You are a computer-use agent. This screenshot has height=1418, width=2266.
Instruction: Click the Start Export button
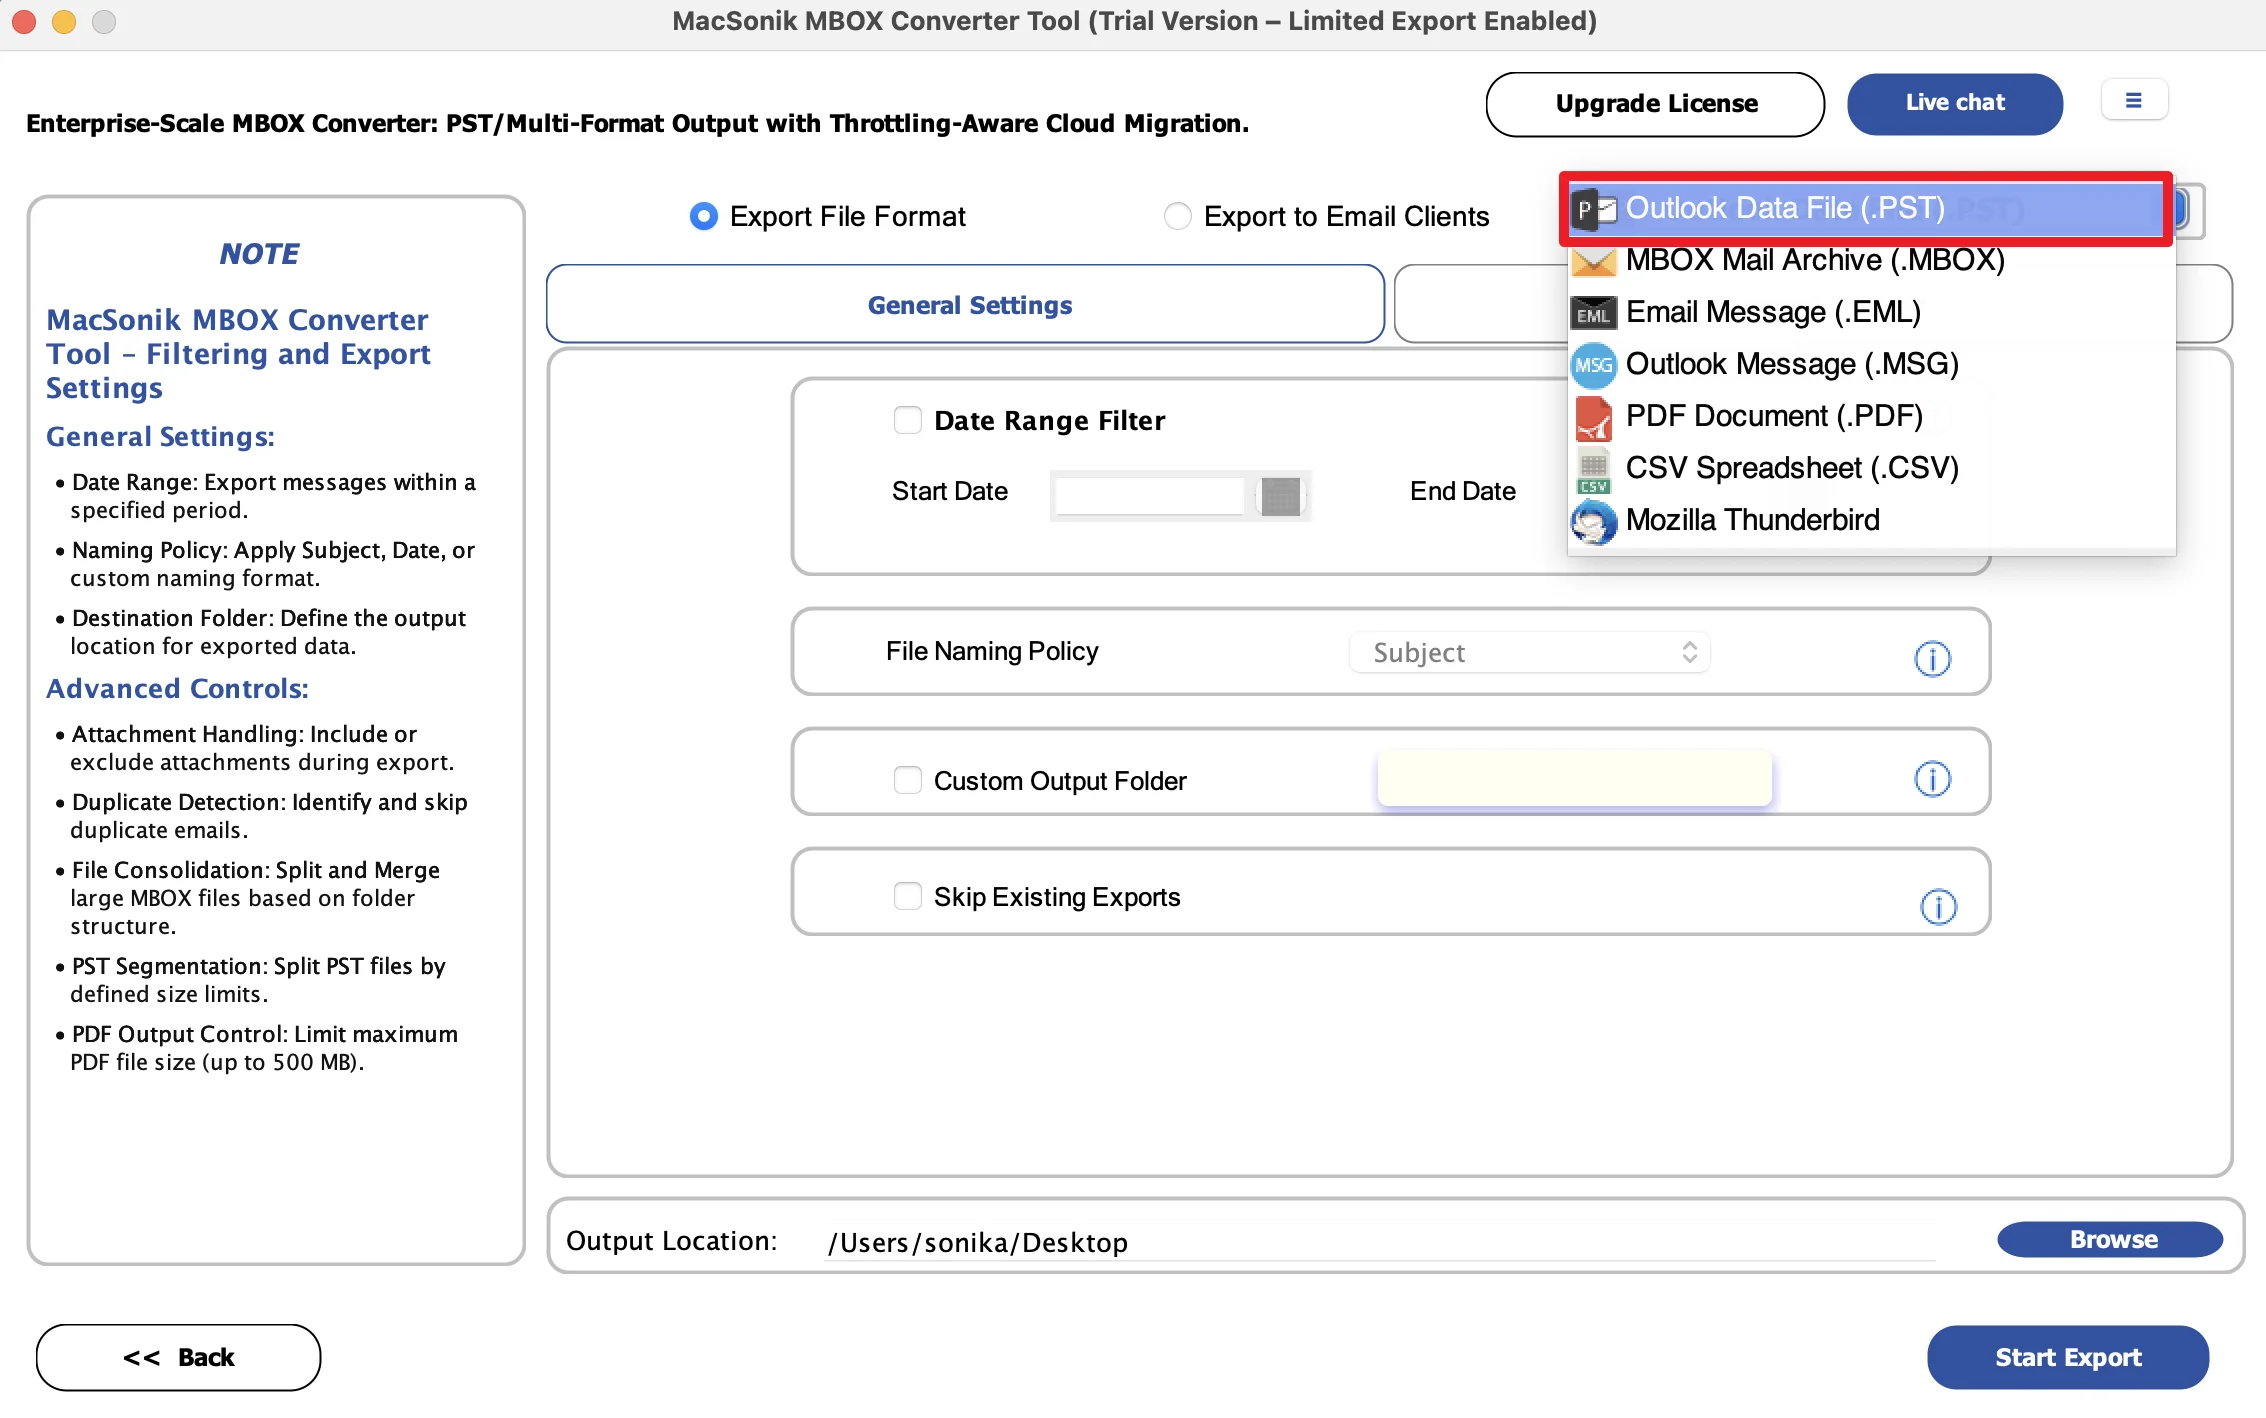pyautogui.click(x=2067, y=1357)
